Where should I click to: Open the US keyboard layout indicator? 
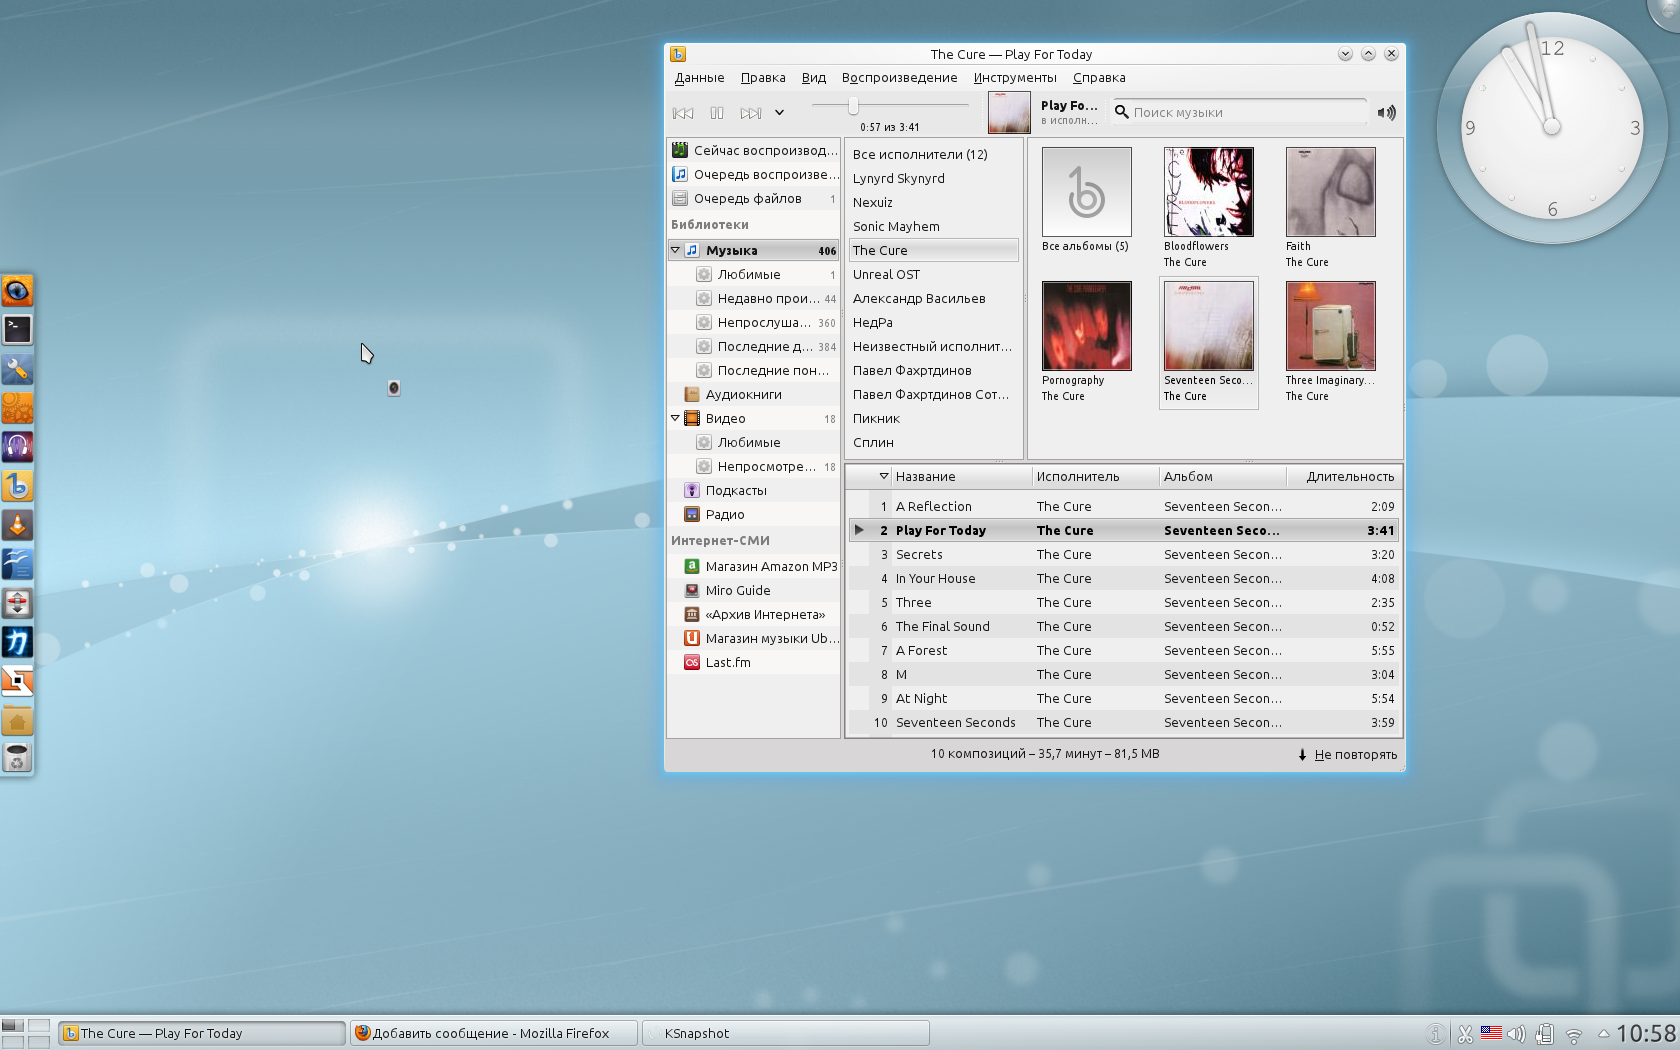(1491, 1033)
